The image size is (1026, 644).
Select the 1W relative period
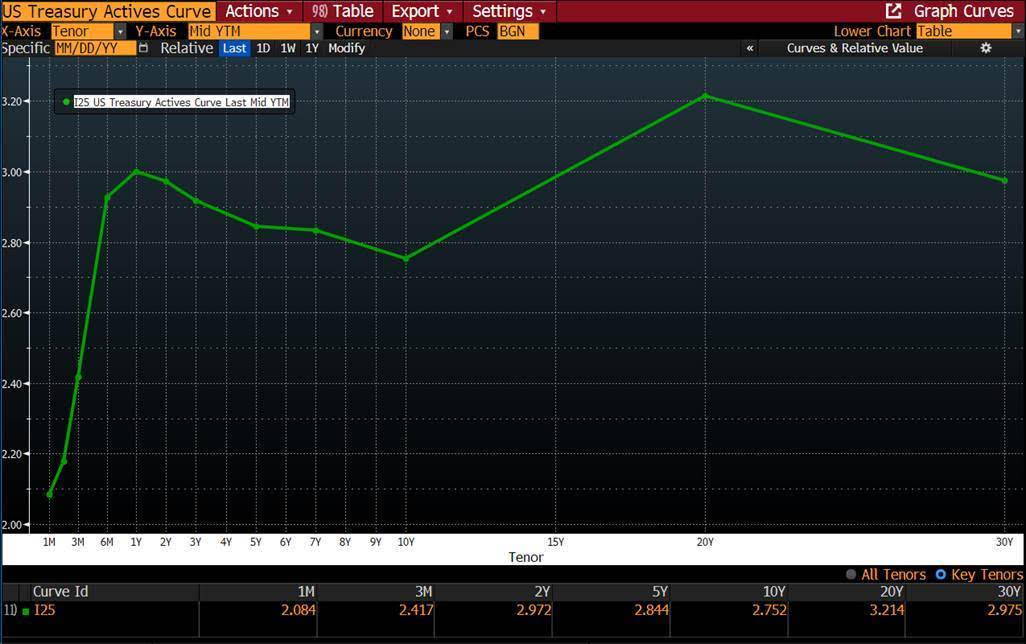click(288, 48)
